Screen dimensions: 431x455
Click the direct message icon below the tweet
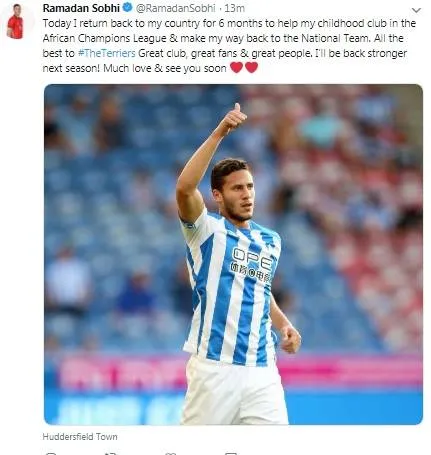coord(231,453)
